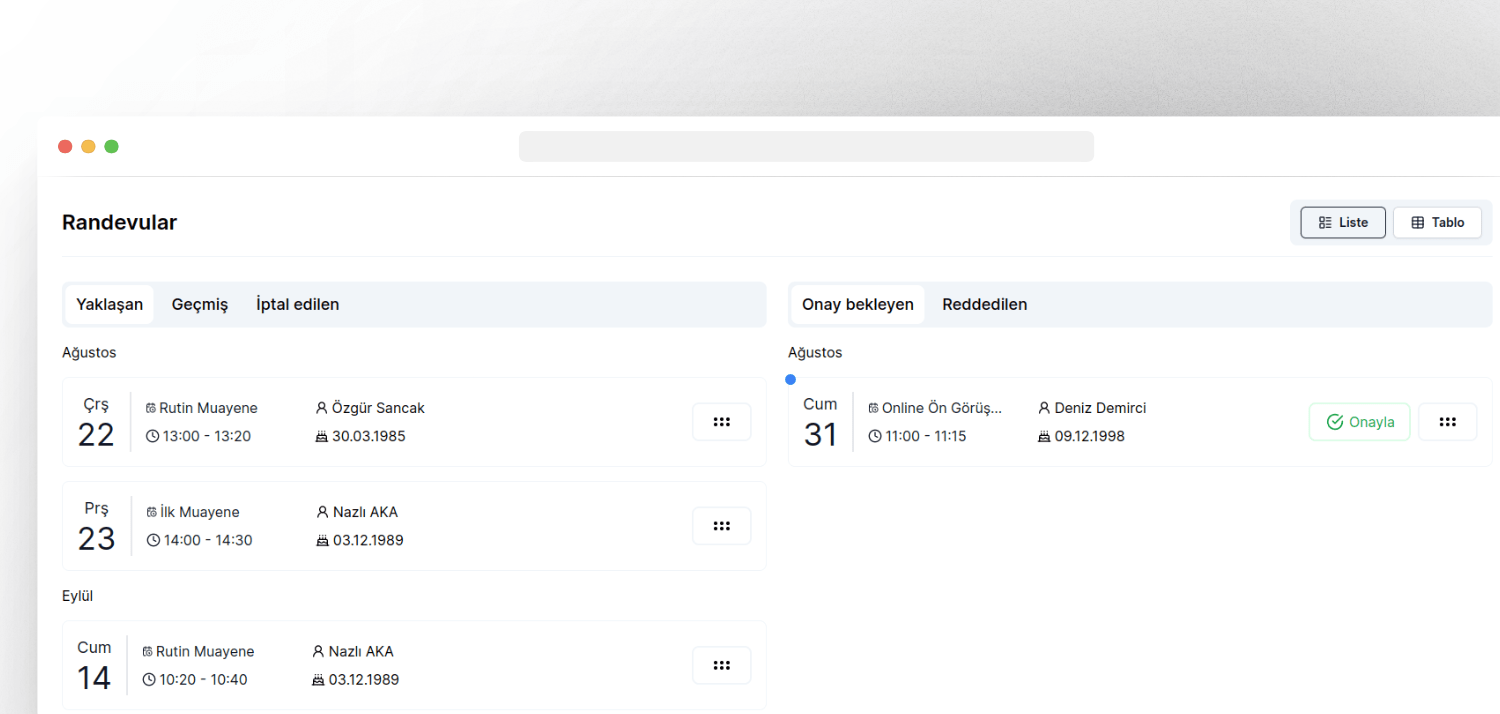Screen dimensions: 1500x714
Task: Approve appointment with Onayla button
Action: point(1359,422)
